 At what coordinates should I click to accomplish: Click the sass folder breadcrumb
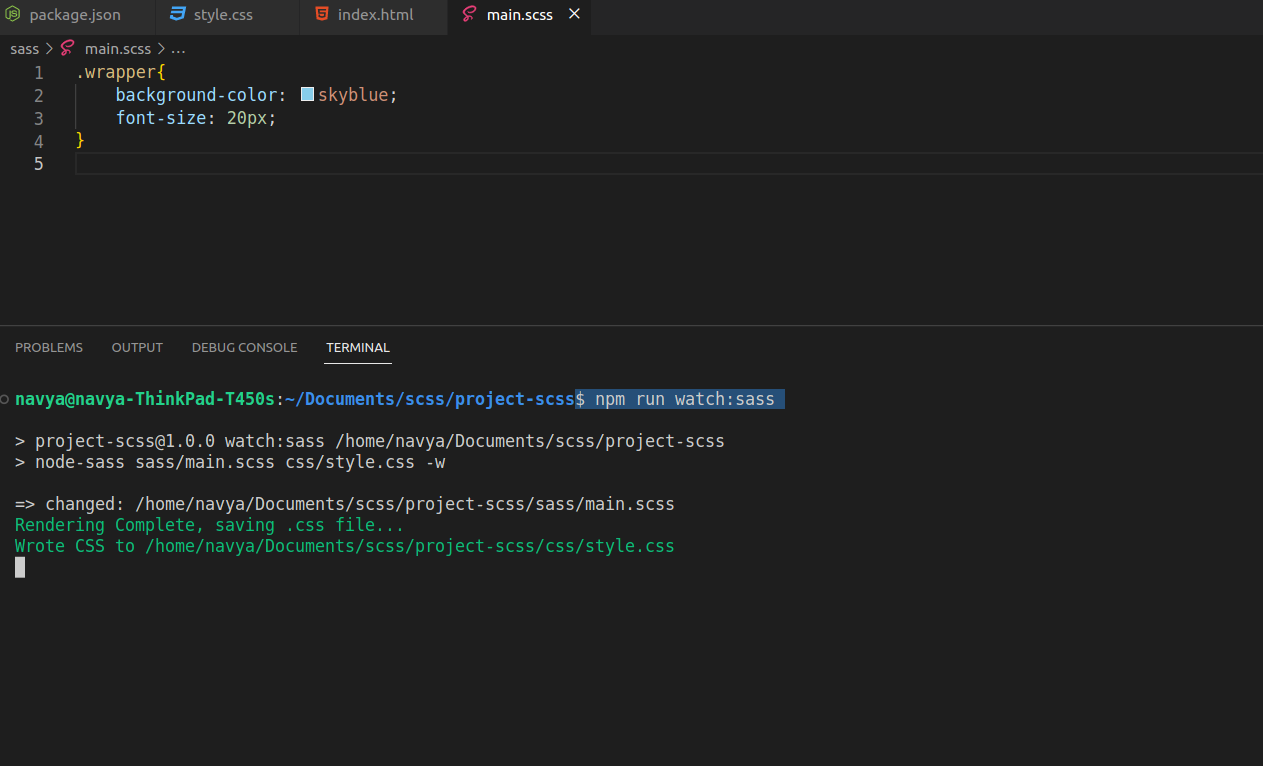tap(25, 48)
